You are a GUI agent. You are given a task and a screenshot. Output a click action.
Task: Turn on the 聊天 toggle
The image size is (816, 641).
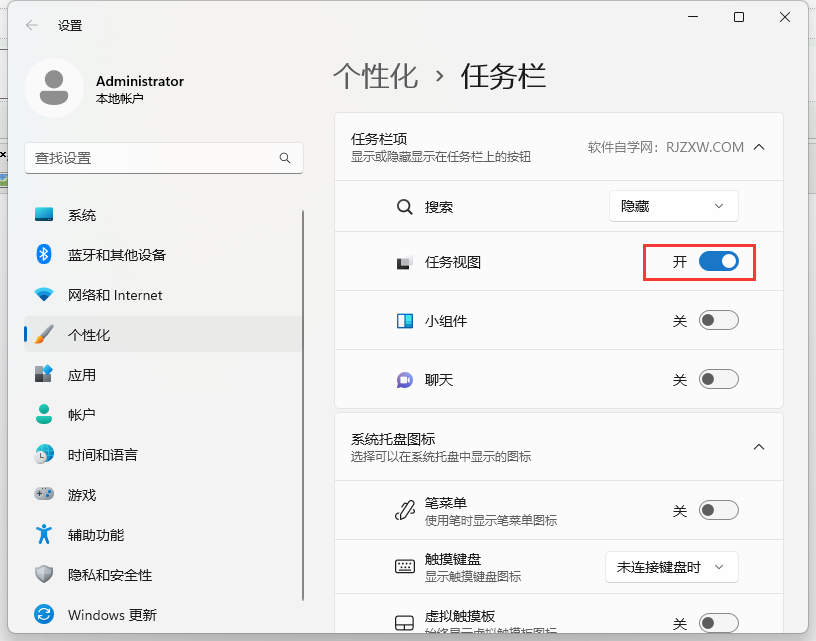click(x=718, y=380)
